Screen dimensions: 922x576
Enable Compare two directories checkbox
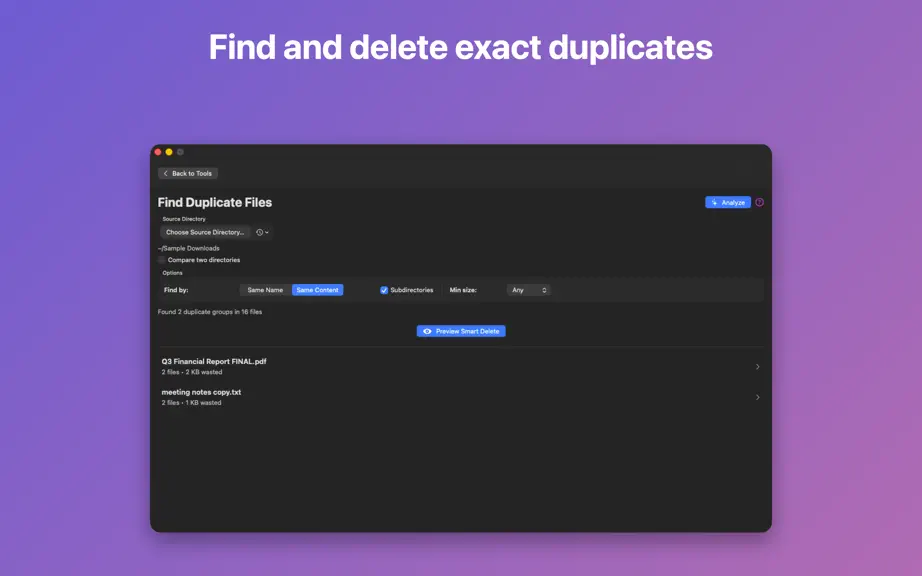coord(162,260)
